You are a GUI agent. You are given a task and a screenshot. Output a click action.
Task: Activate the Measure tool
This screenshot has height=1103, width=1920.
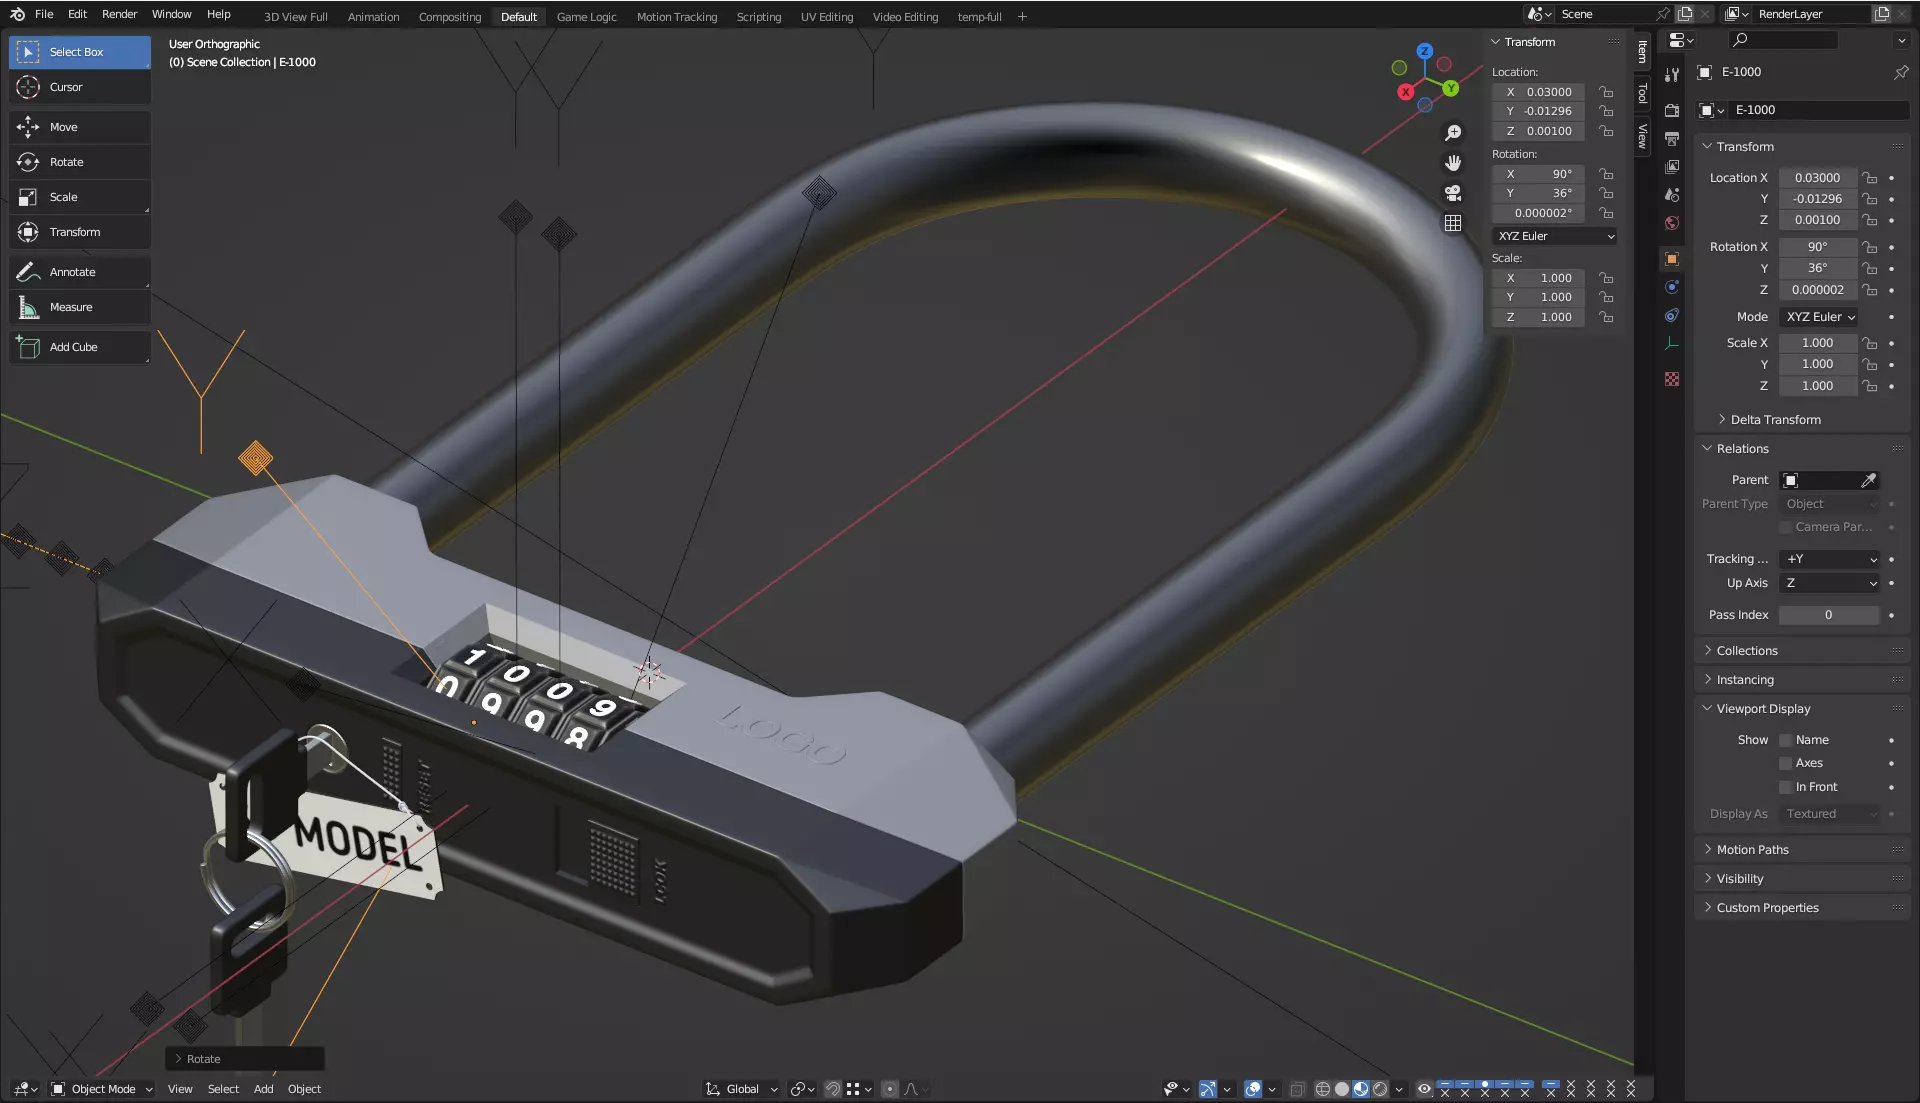(x=80, y=307)
